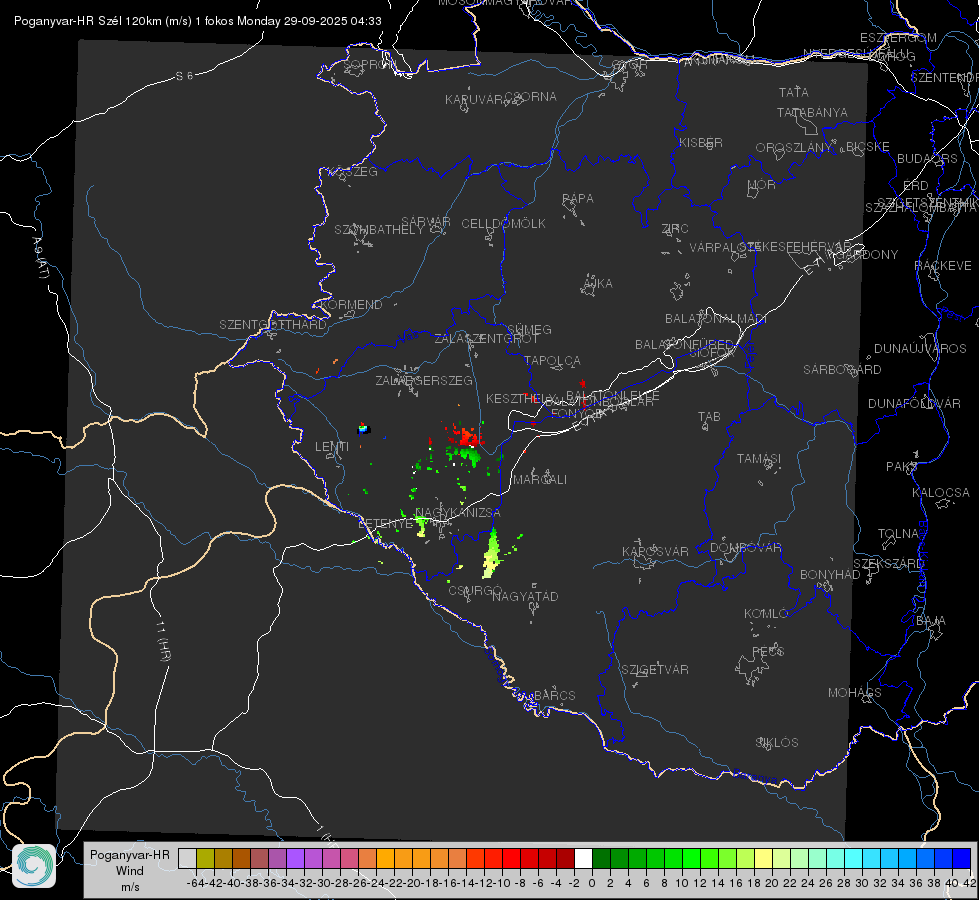Click the KOMLÓ city label
The image size is (979, 900).
(766, 614)
